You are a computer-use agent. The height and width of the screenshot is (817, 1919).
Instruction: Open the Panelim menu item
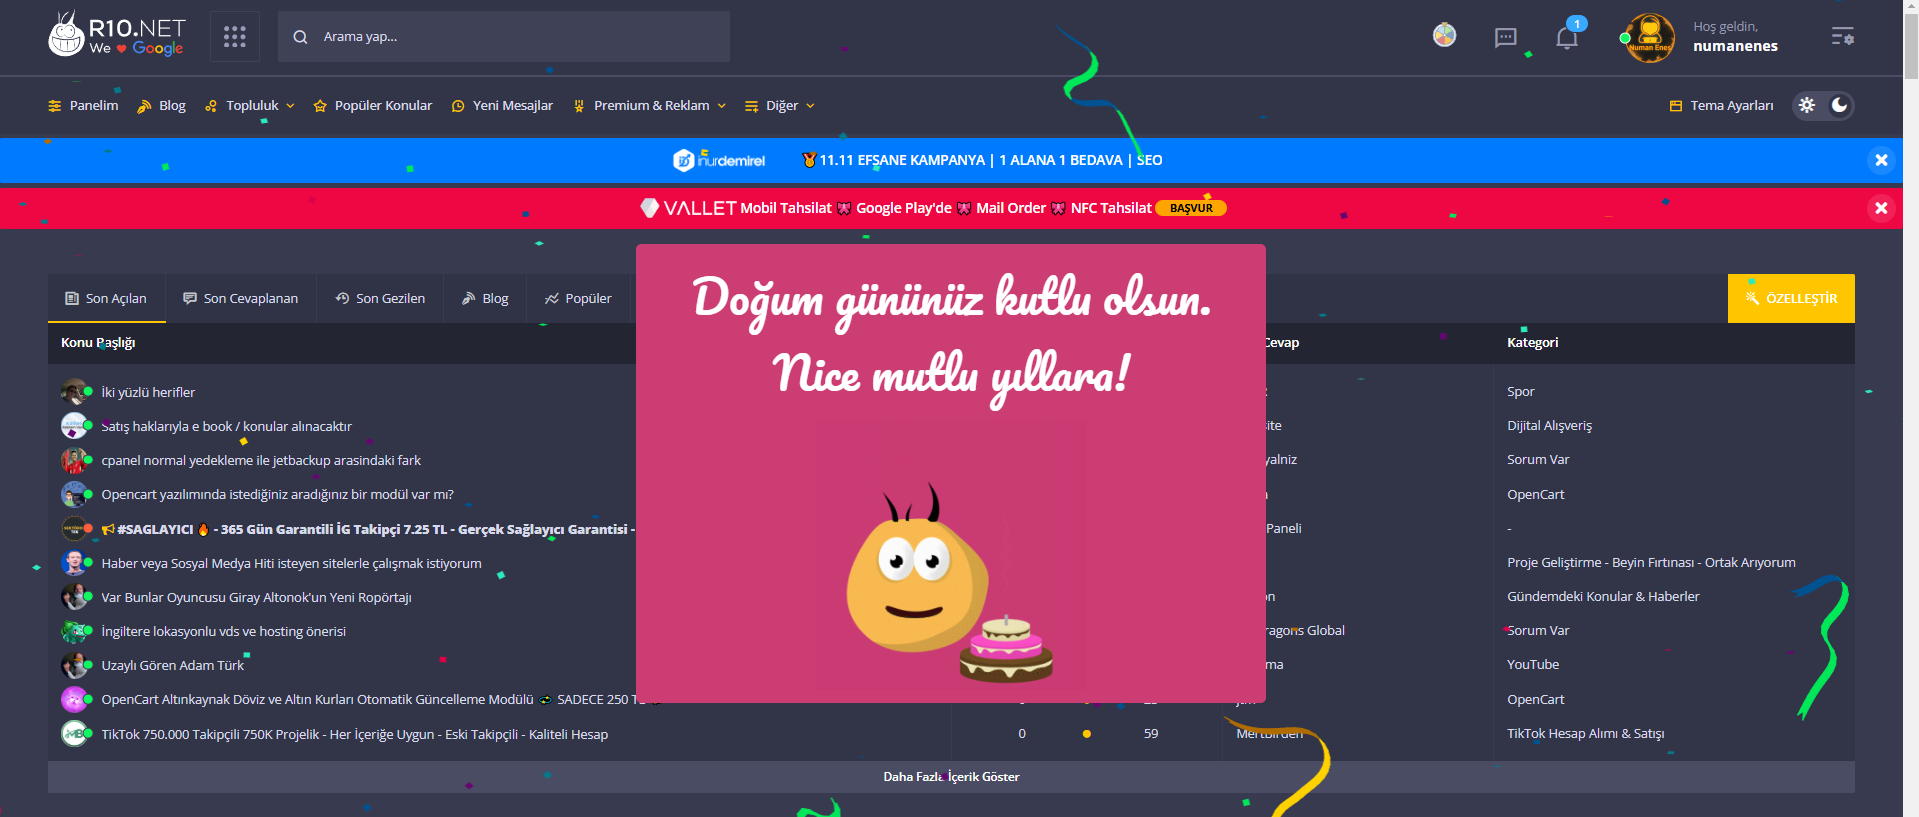click(83, 105)
